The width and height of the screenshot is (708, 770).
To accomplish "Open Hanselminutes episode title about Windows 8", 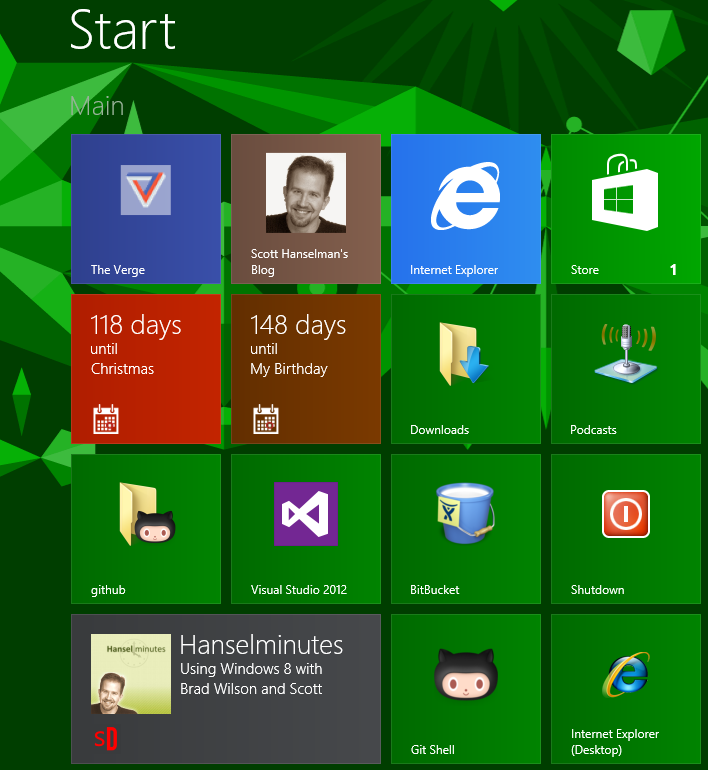I will coord(251,679).
